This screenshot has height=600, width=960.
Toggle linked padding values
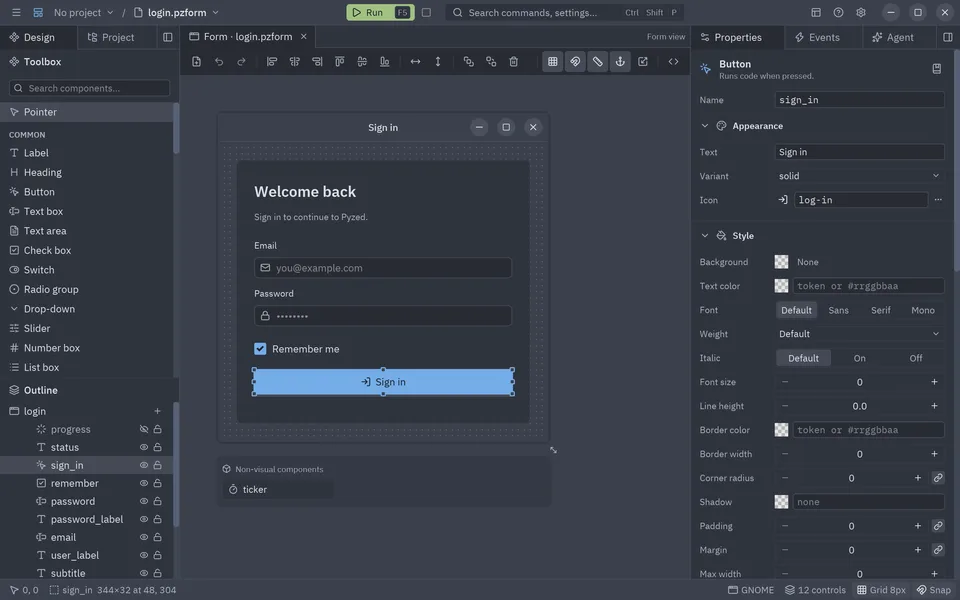coord(938,526)
